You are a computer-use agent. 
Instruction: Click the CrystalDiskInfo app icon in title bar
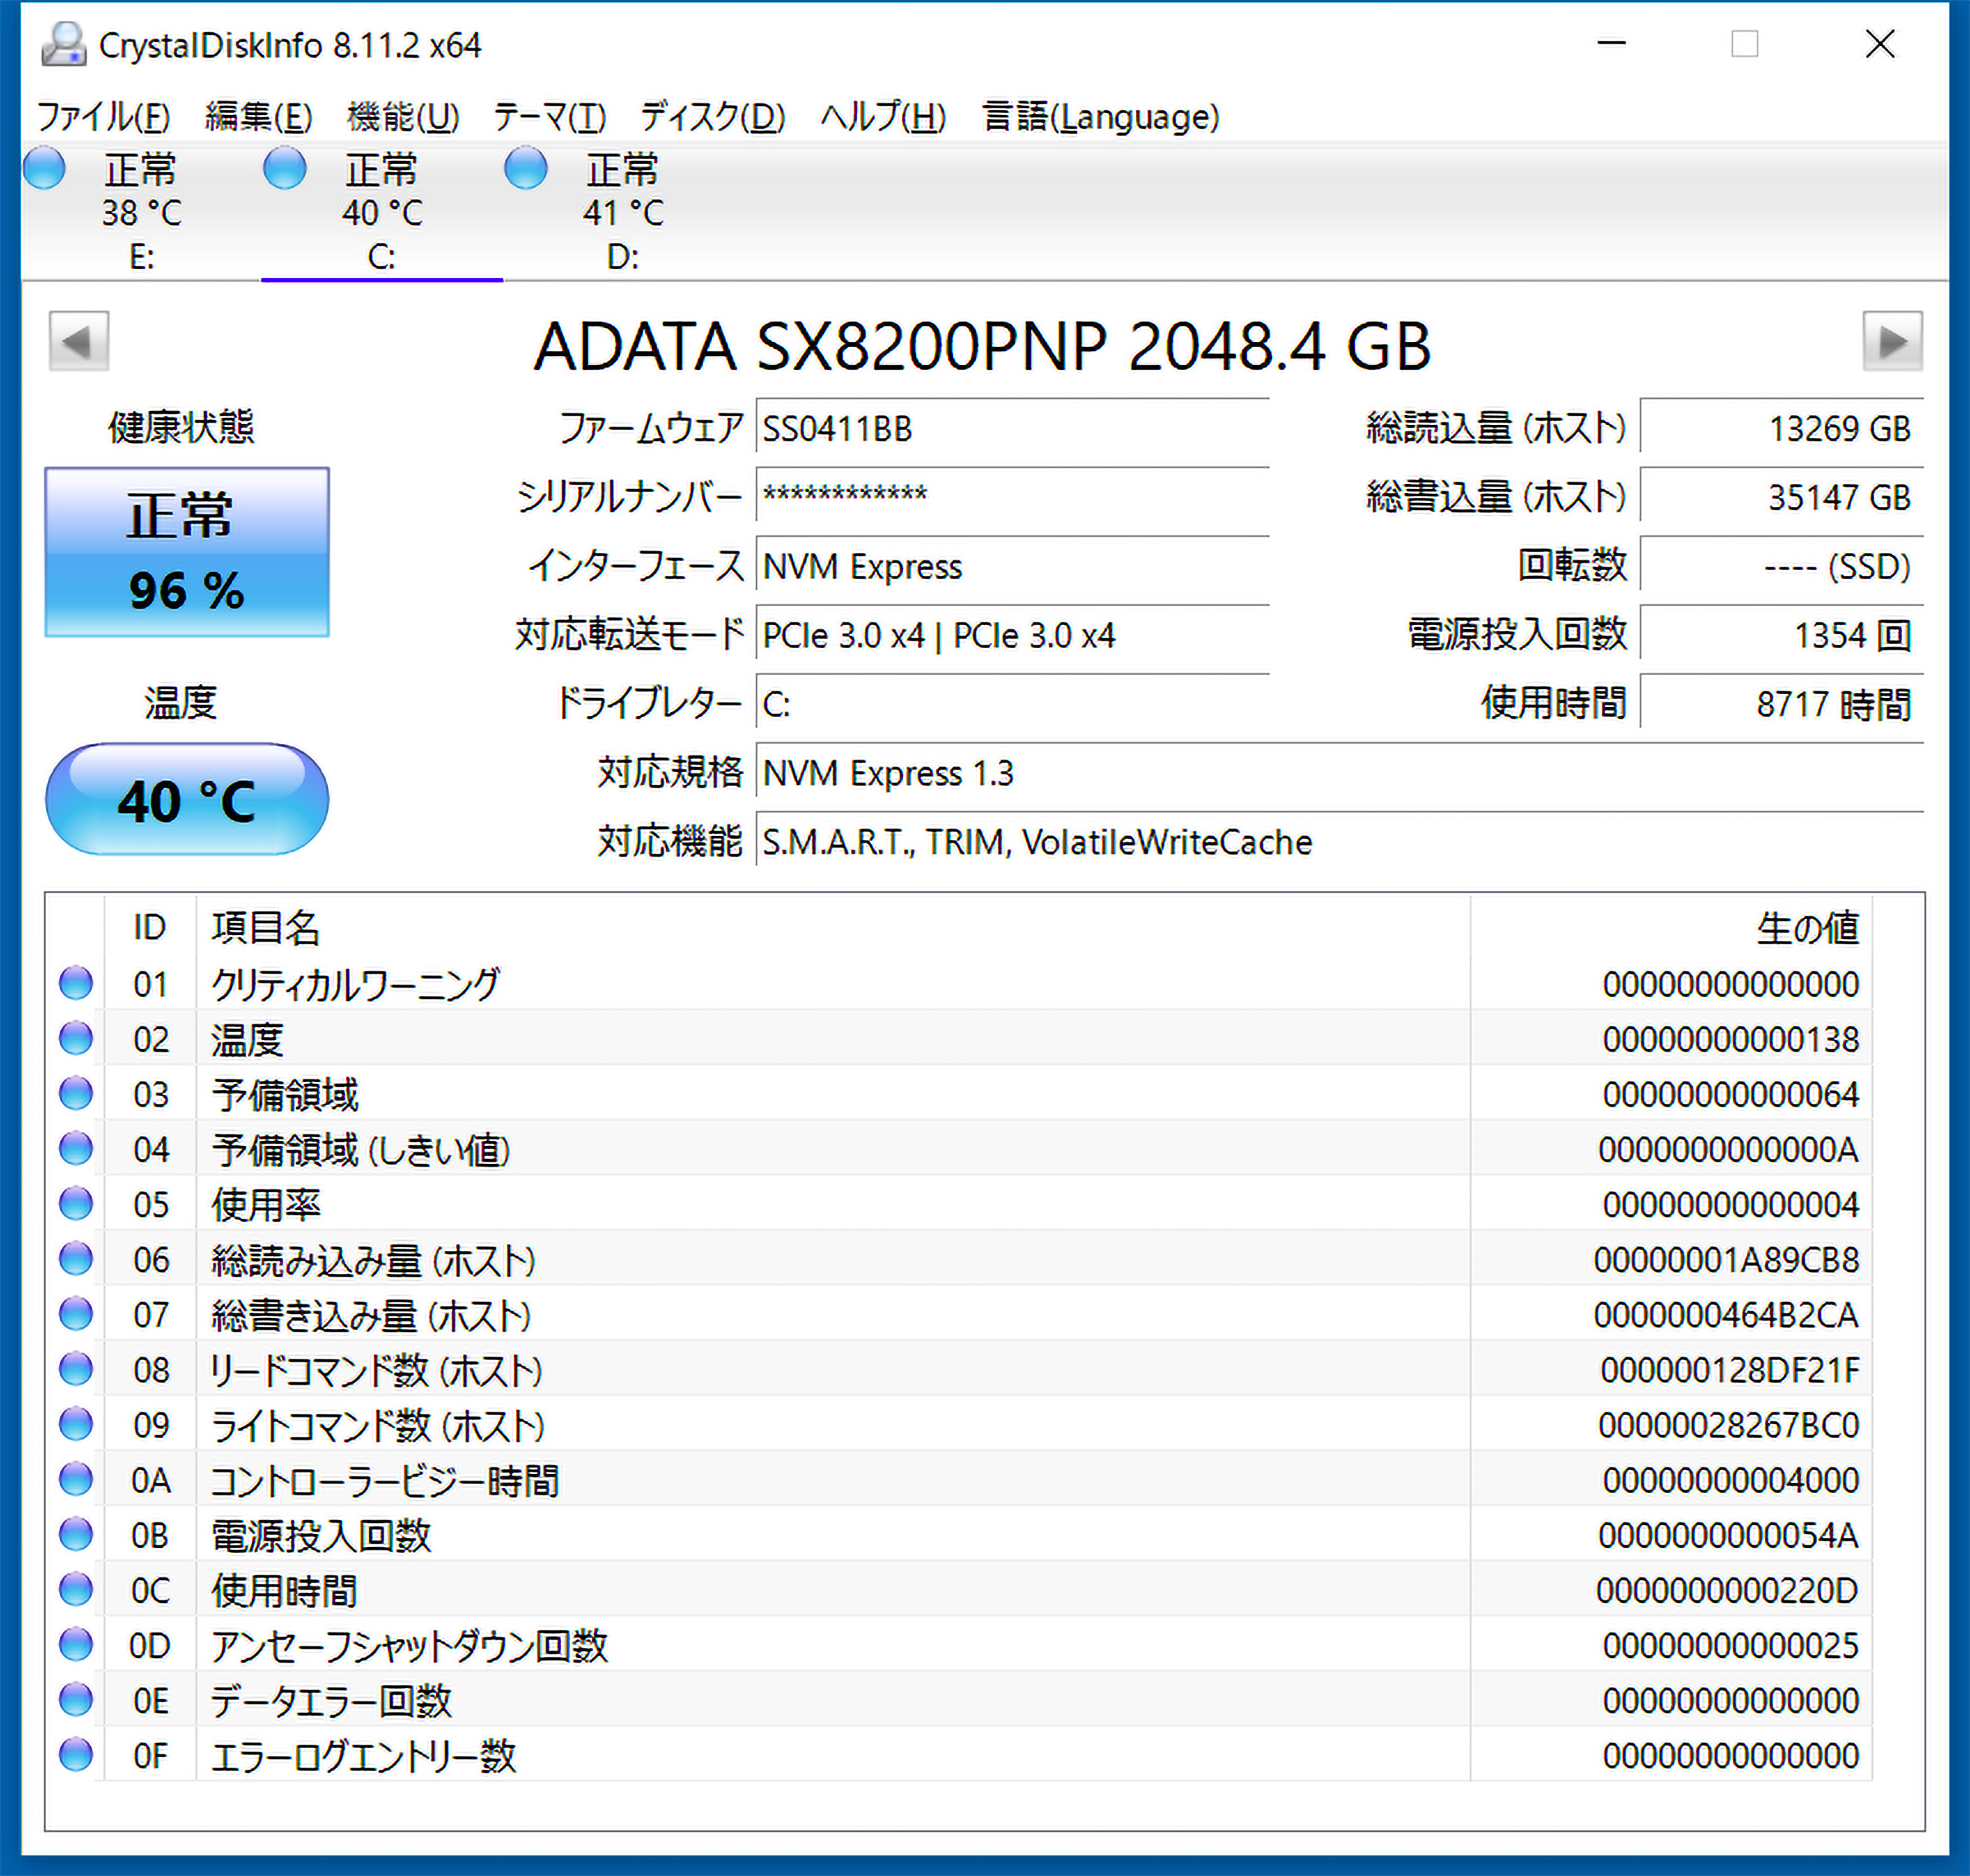point(64,45)
